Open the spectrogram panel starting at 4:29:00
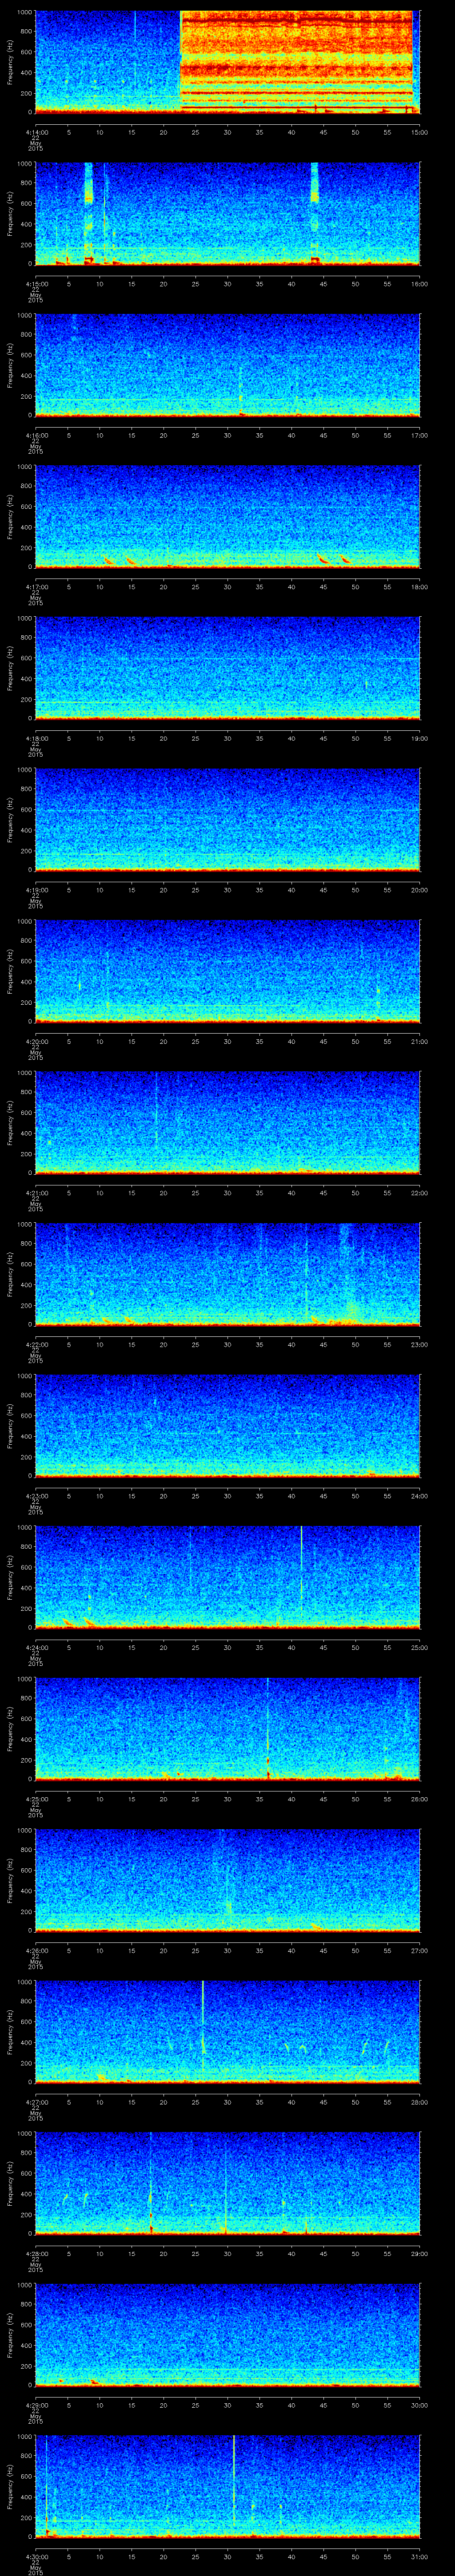Screen dimensions: 455x2576 227,2334
